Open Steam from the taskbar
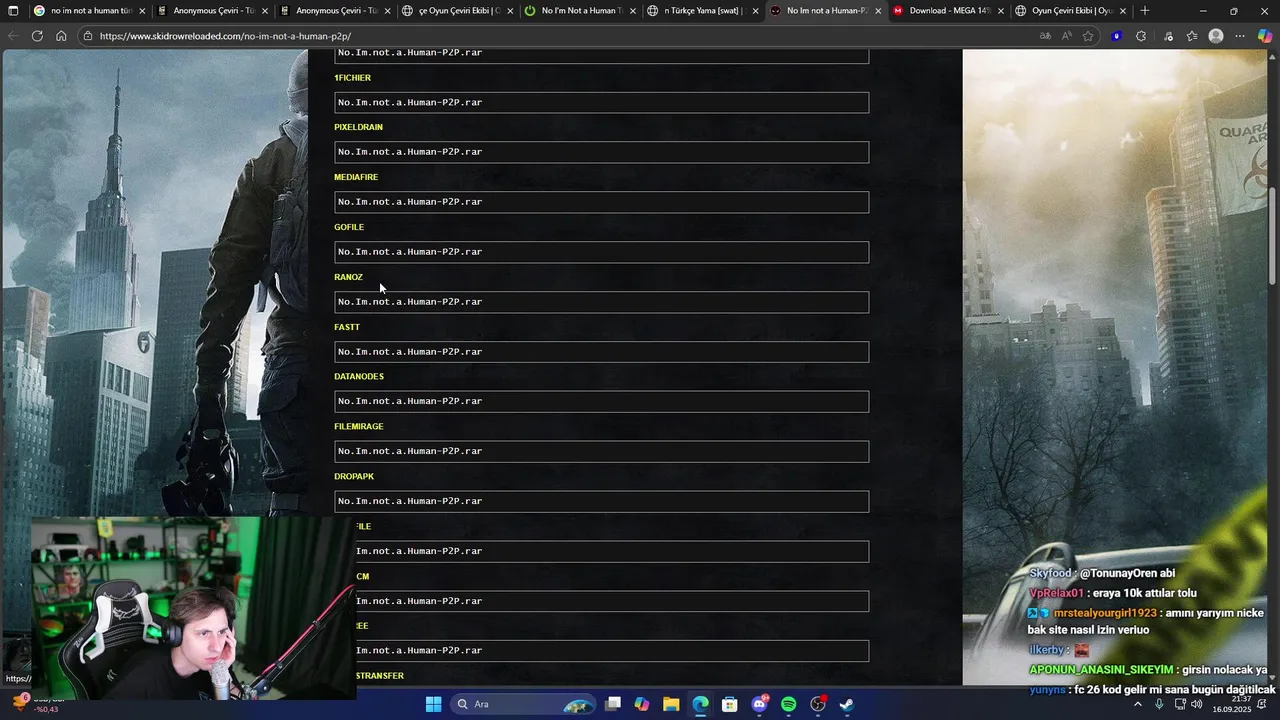Viewport: 1280px width, 720px height. click(x=846, y=704)
